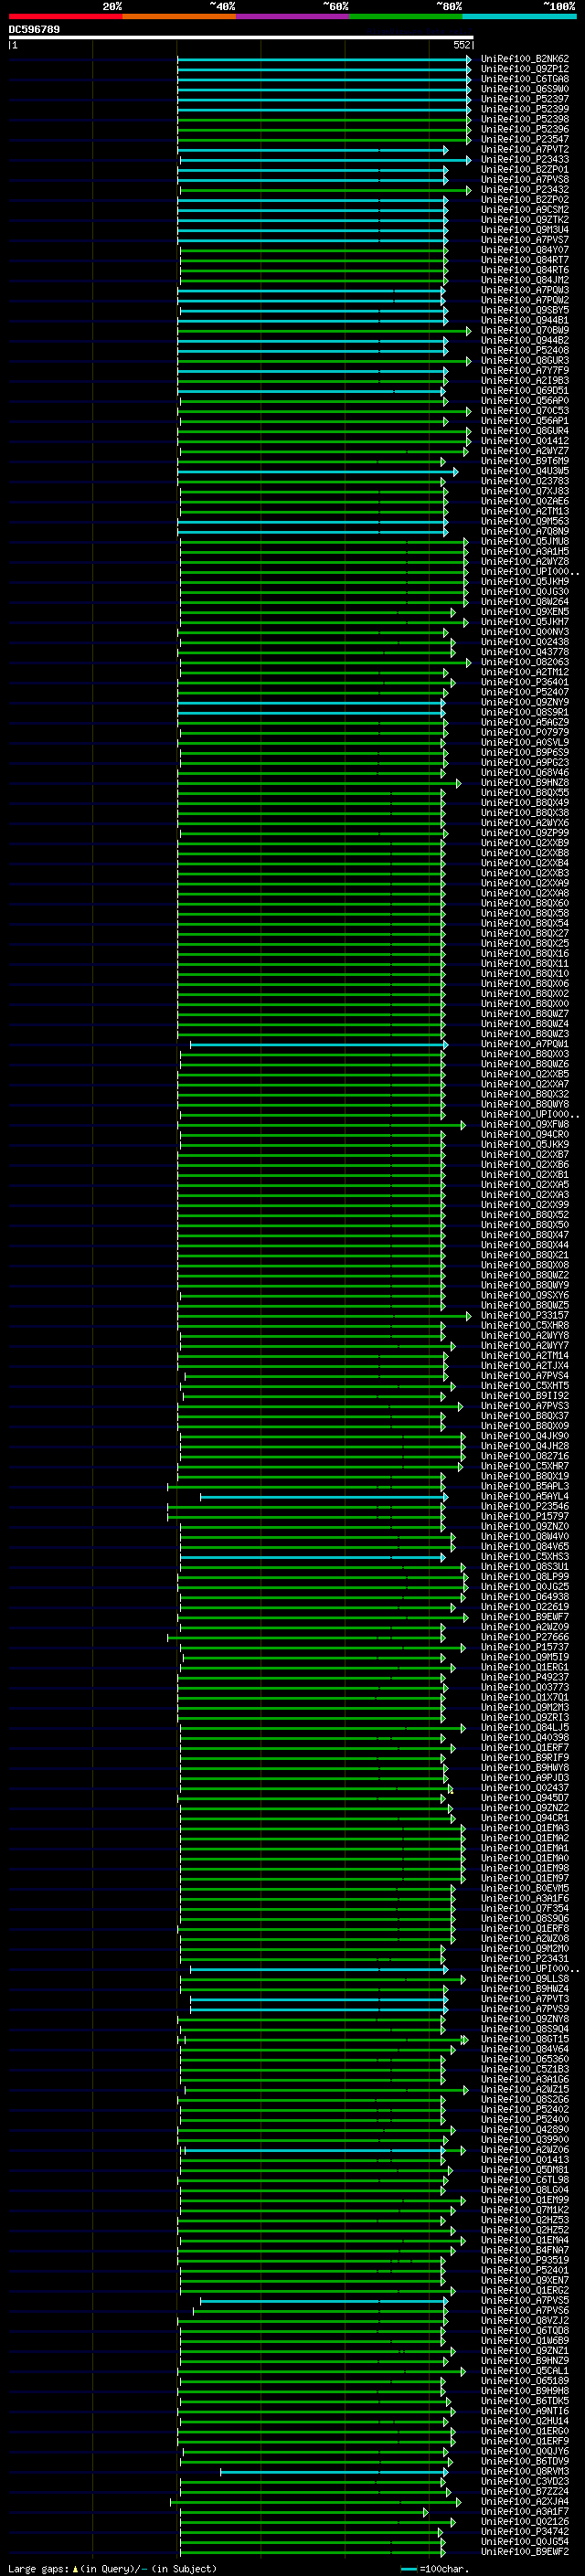Select hit label UniRef100_P23547

(x=525, y=139)
